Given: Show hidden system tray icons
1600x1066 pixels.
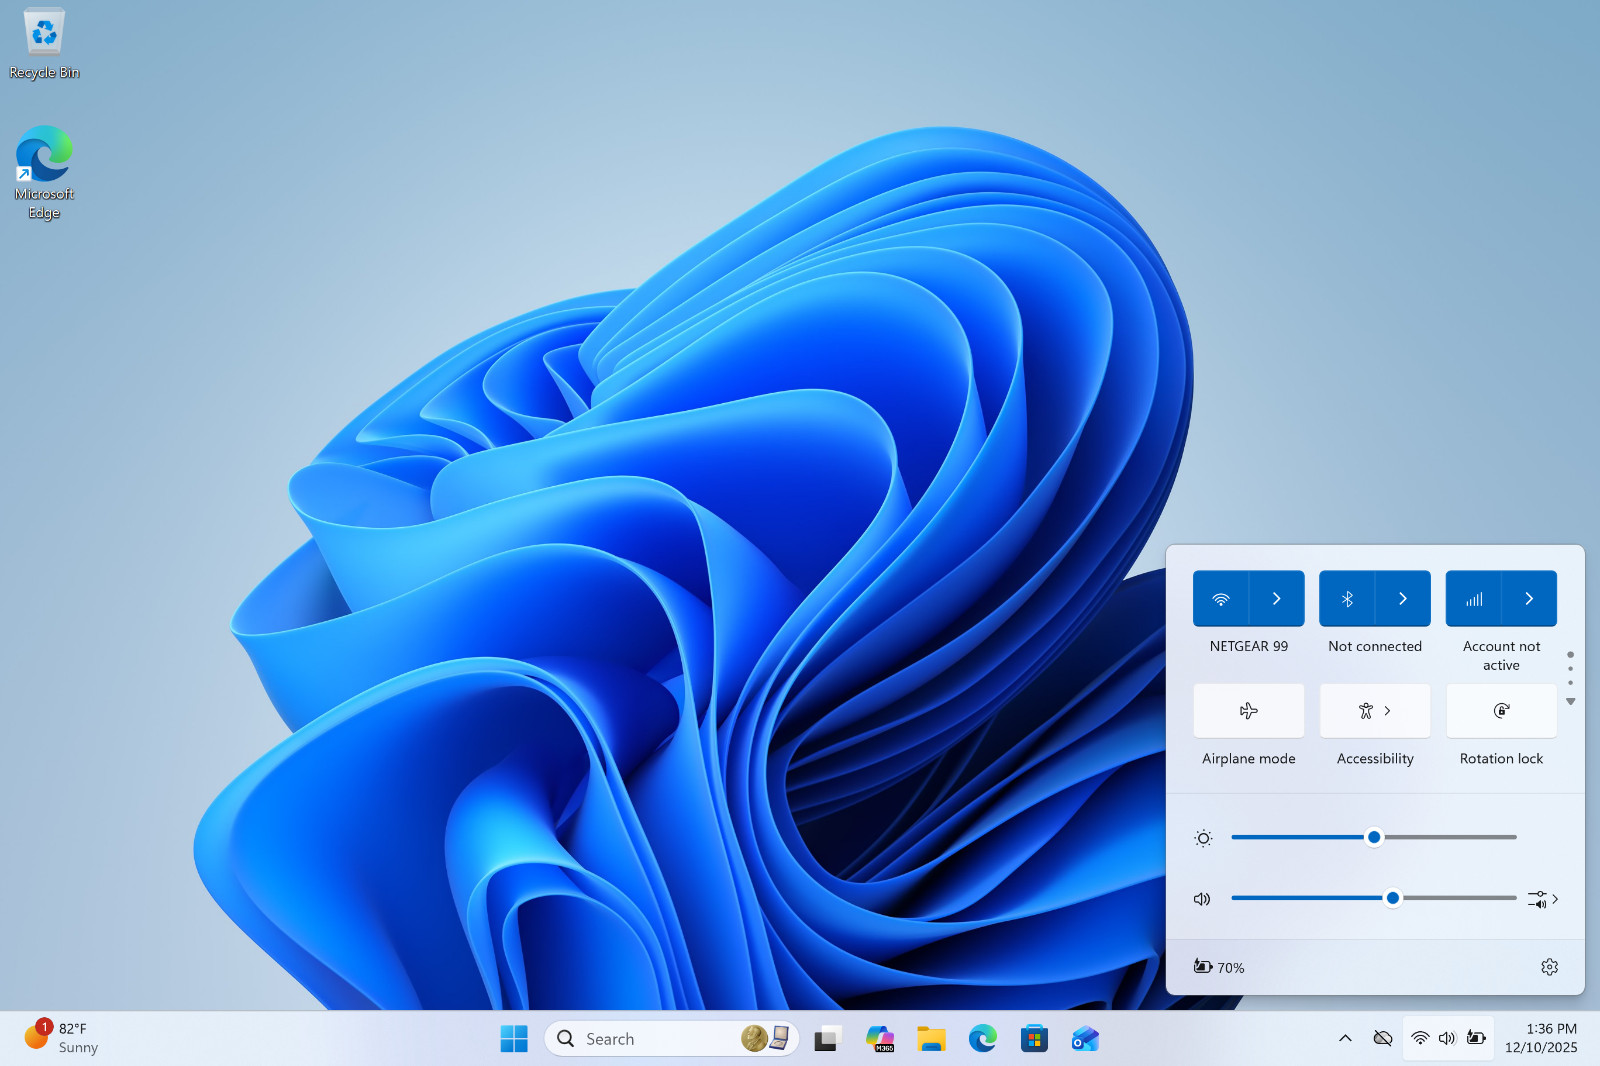Looking at the screenshot, I should [x=1345, y=1039].
